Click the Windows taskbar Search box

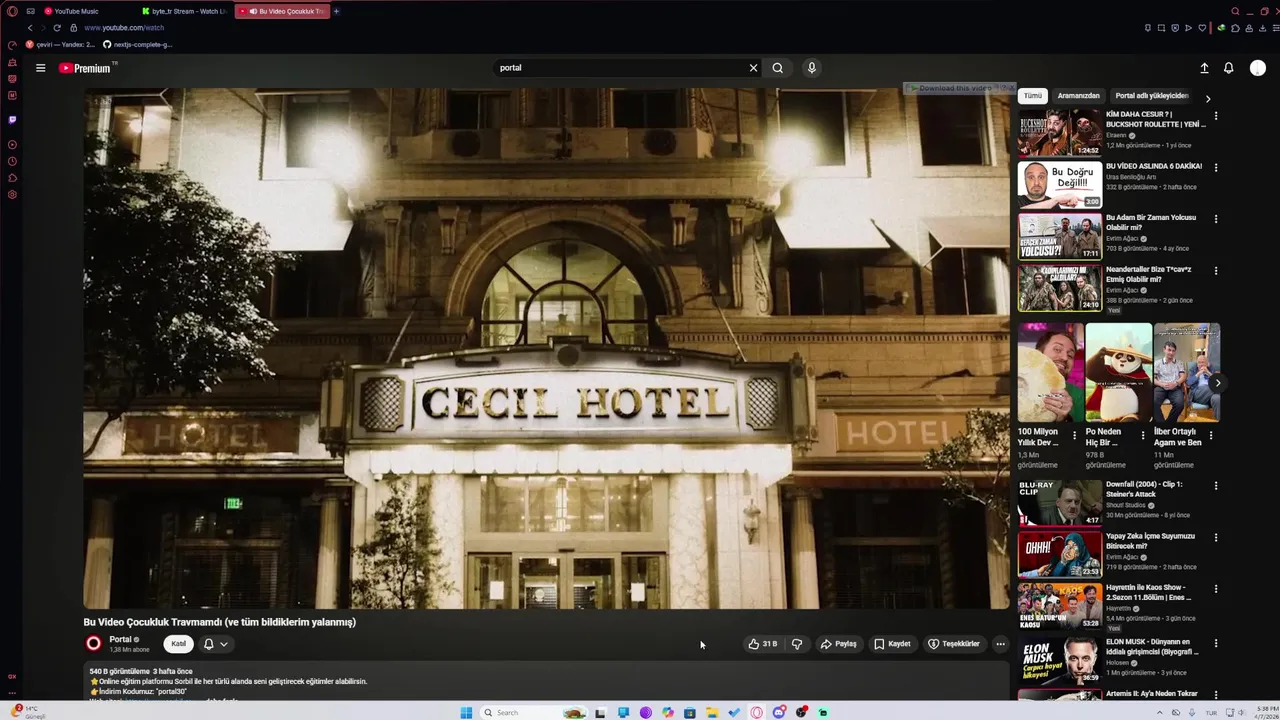[x=532, y=713]
